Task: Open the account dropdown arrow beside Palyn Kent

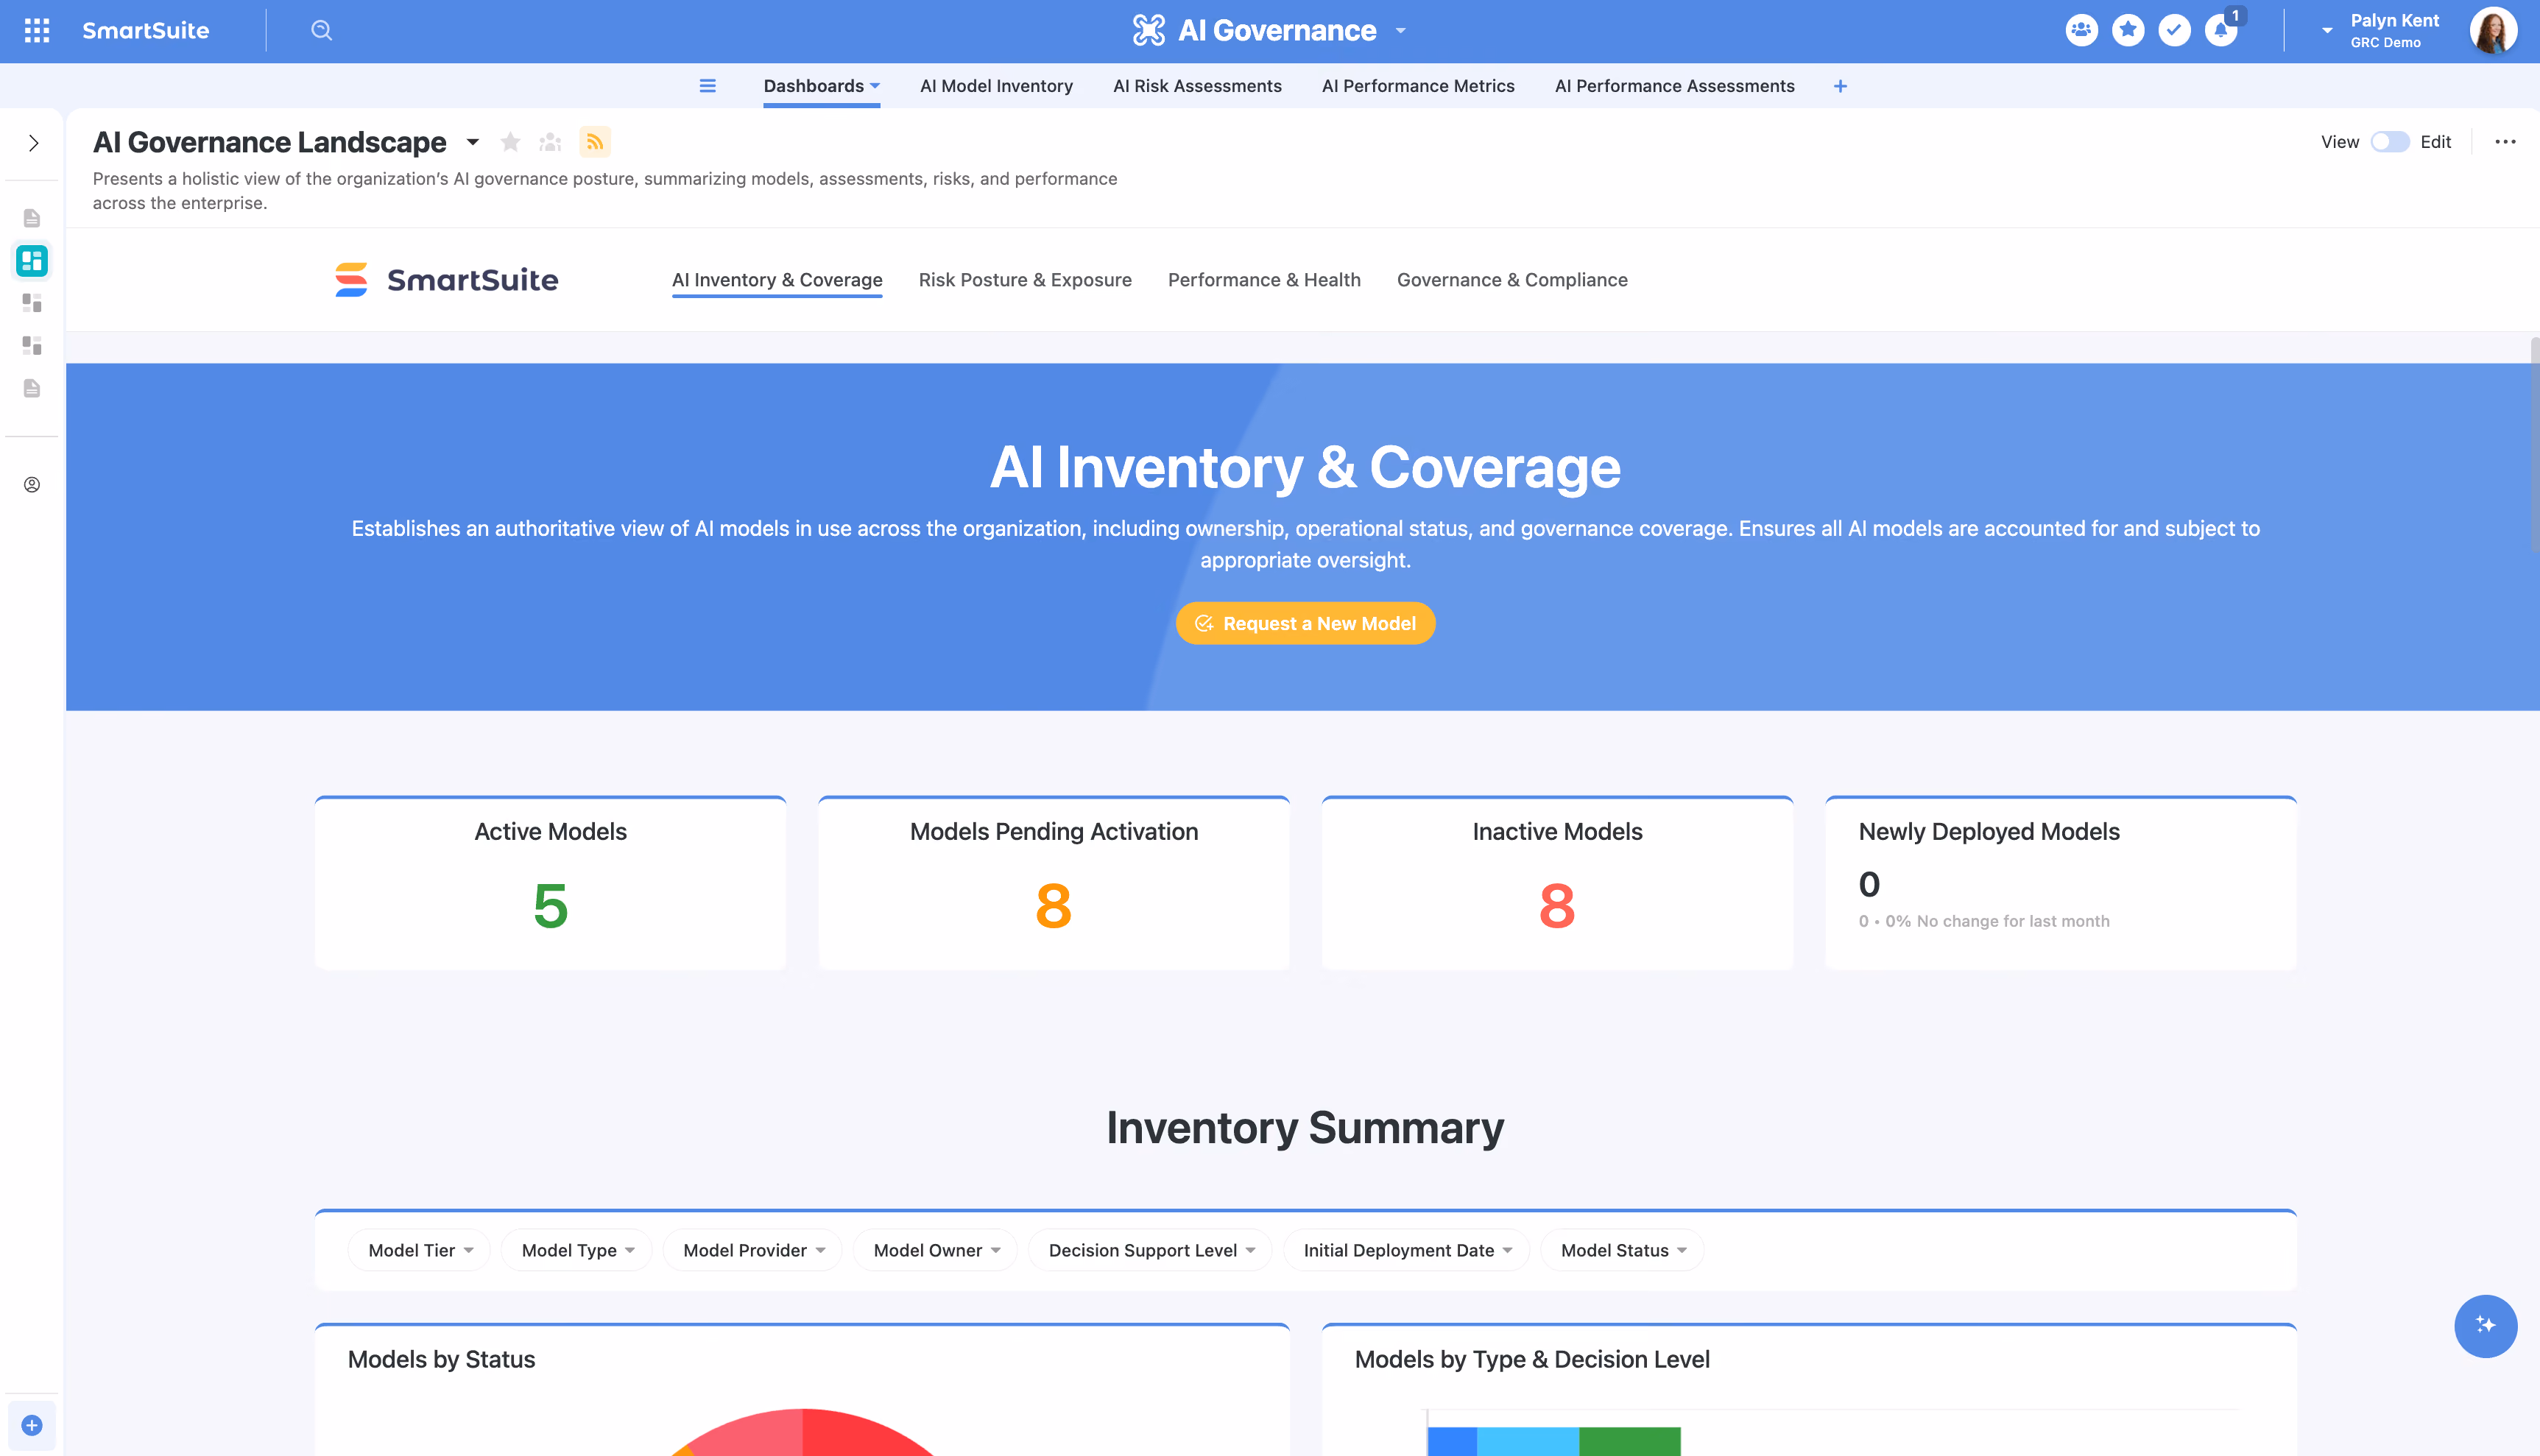Action: (2327, 31)
